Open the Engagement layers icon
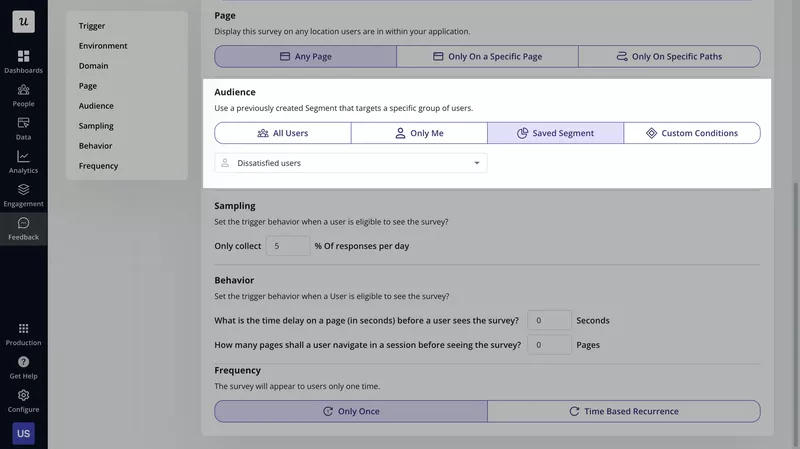800x449 pixels. coord(23,190)
